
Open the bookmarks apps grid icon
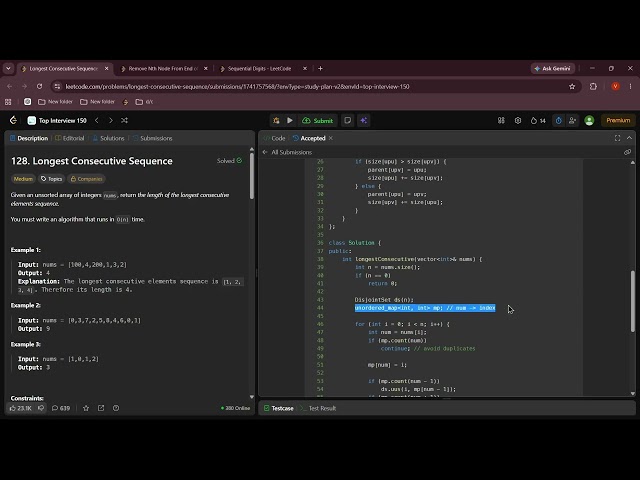[x=8, y=102]
